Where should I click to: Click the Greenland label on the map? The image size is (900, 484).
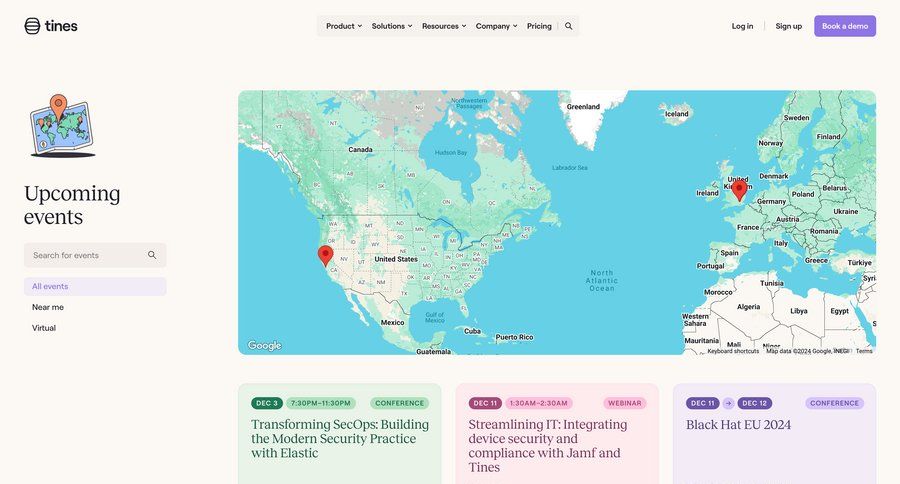(583, 107)
